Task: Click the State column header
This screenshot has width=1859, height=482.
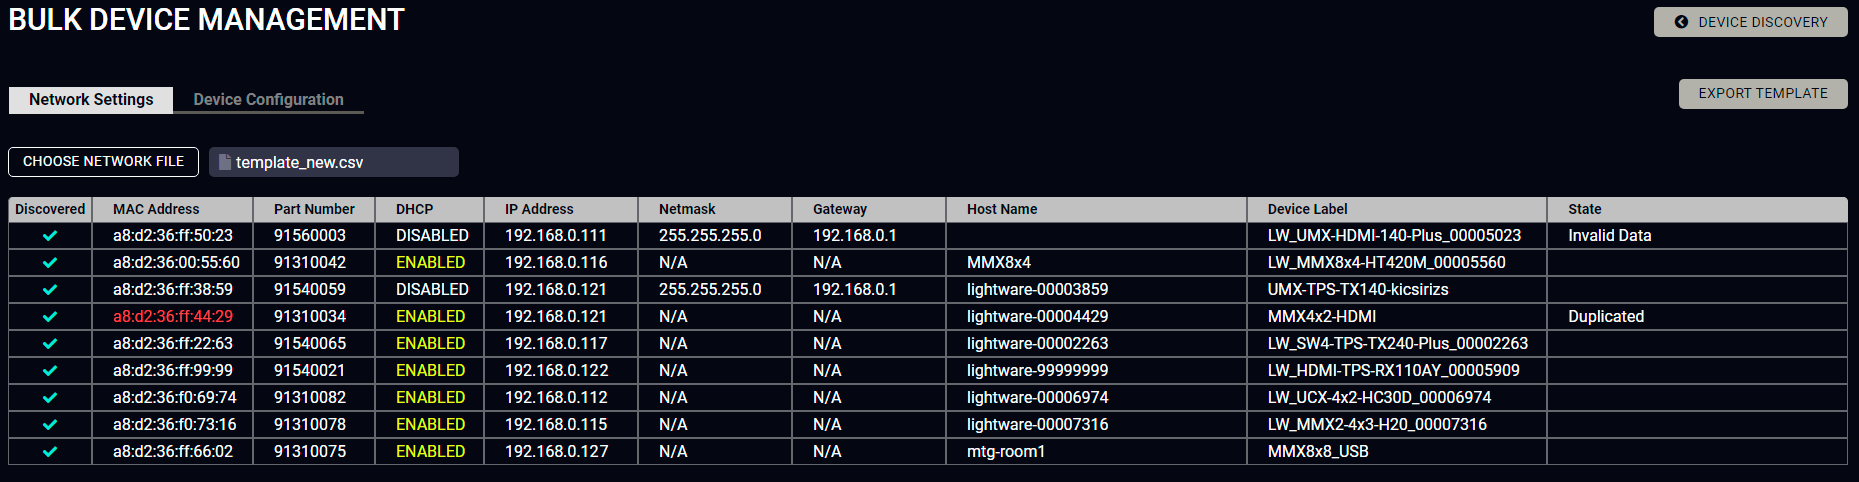Action: tap(1584, 209)
